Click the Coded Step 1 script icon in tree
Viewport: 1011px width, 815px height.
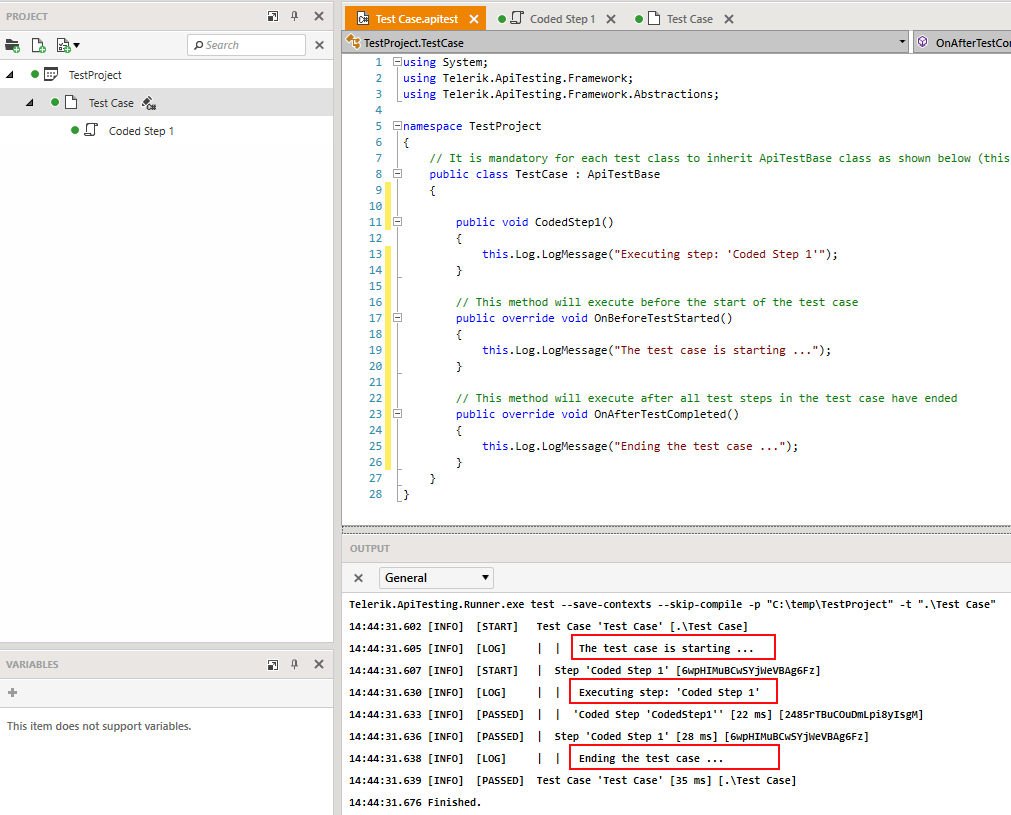click(x=92, y=130)
